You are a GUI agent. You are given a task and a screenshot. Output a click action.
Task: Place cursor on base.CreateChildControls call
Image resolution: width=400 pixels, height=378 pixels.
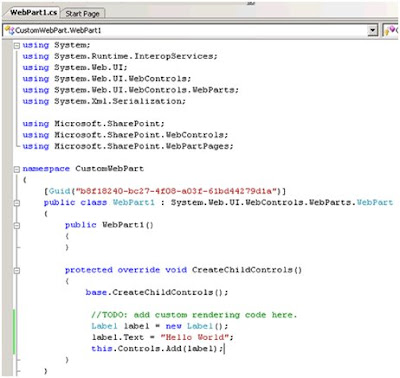(x=157, y=292)
